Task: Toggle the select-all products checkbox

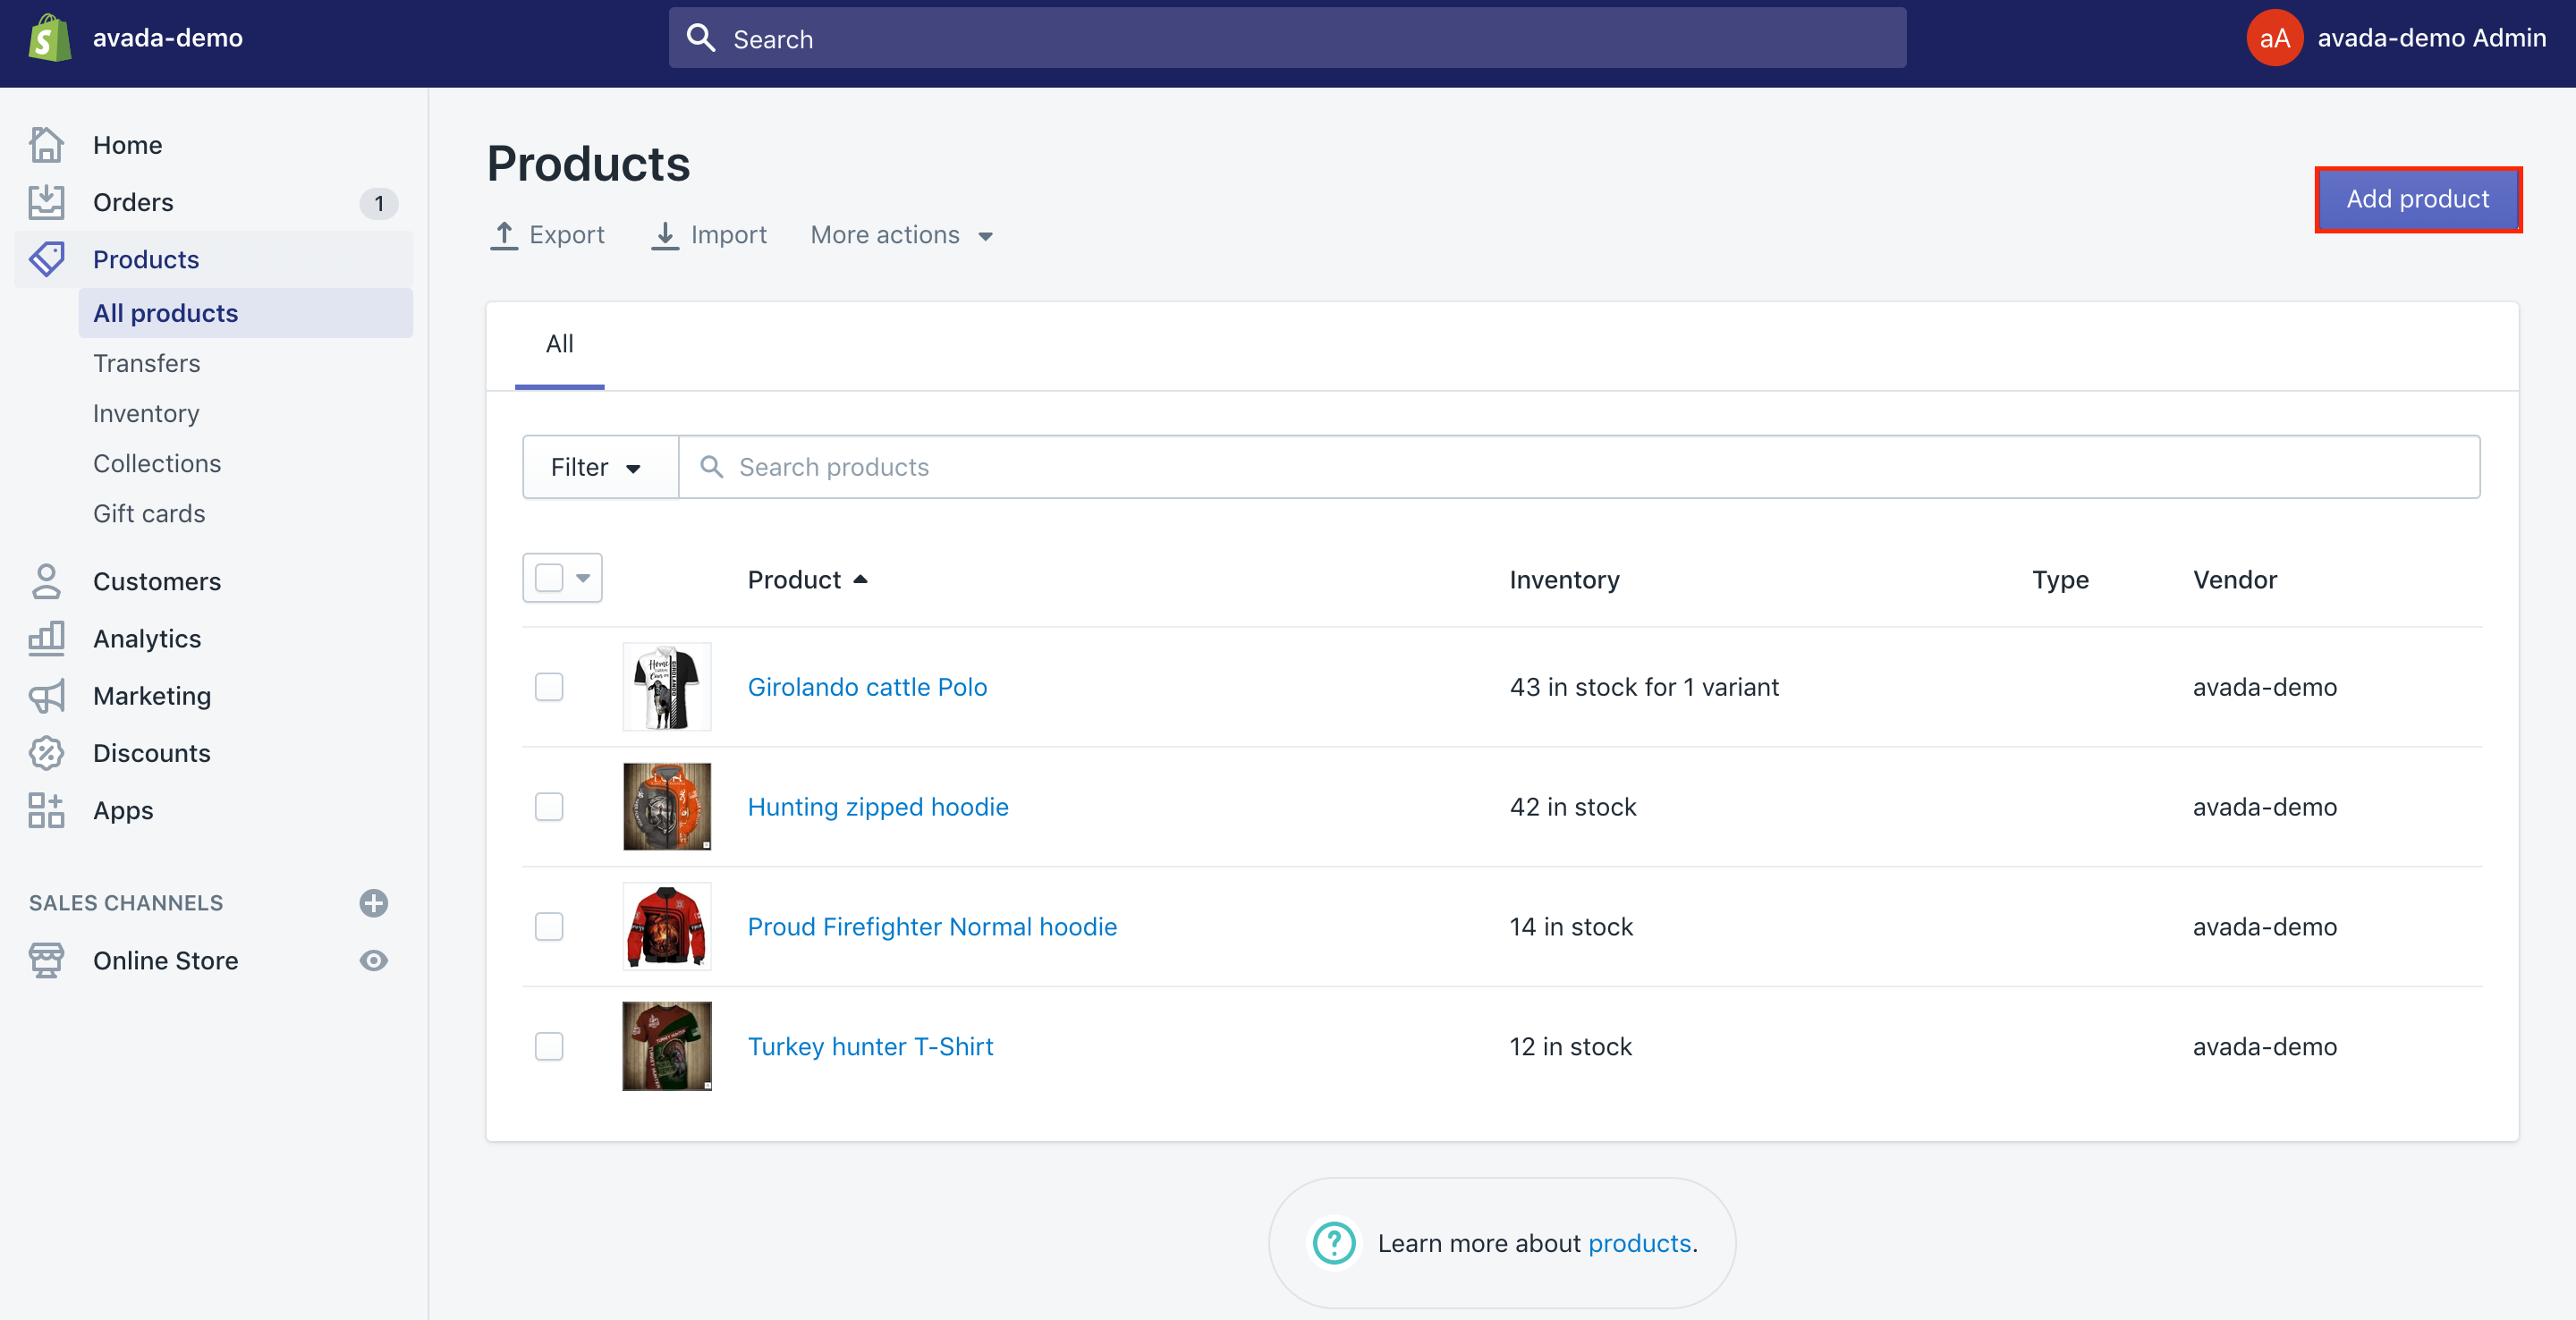Action: (x=549, y=578)
